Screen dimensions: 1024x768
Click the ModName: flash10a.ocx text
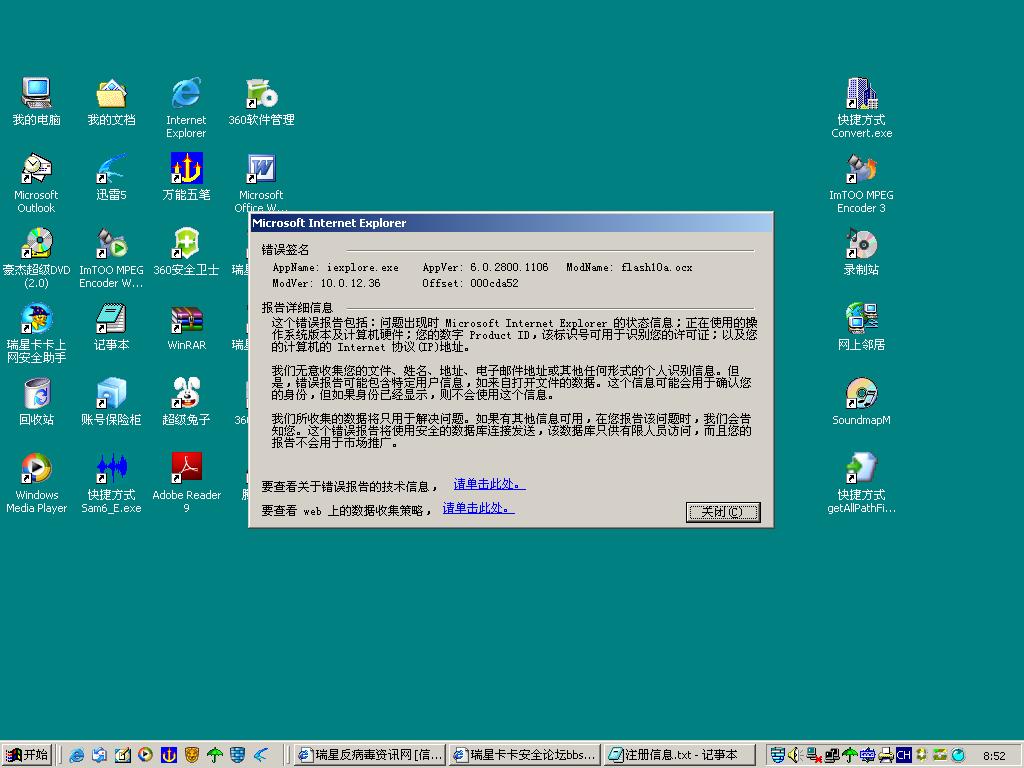tap(629, 267)
